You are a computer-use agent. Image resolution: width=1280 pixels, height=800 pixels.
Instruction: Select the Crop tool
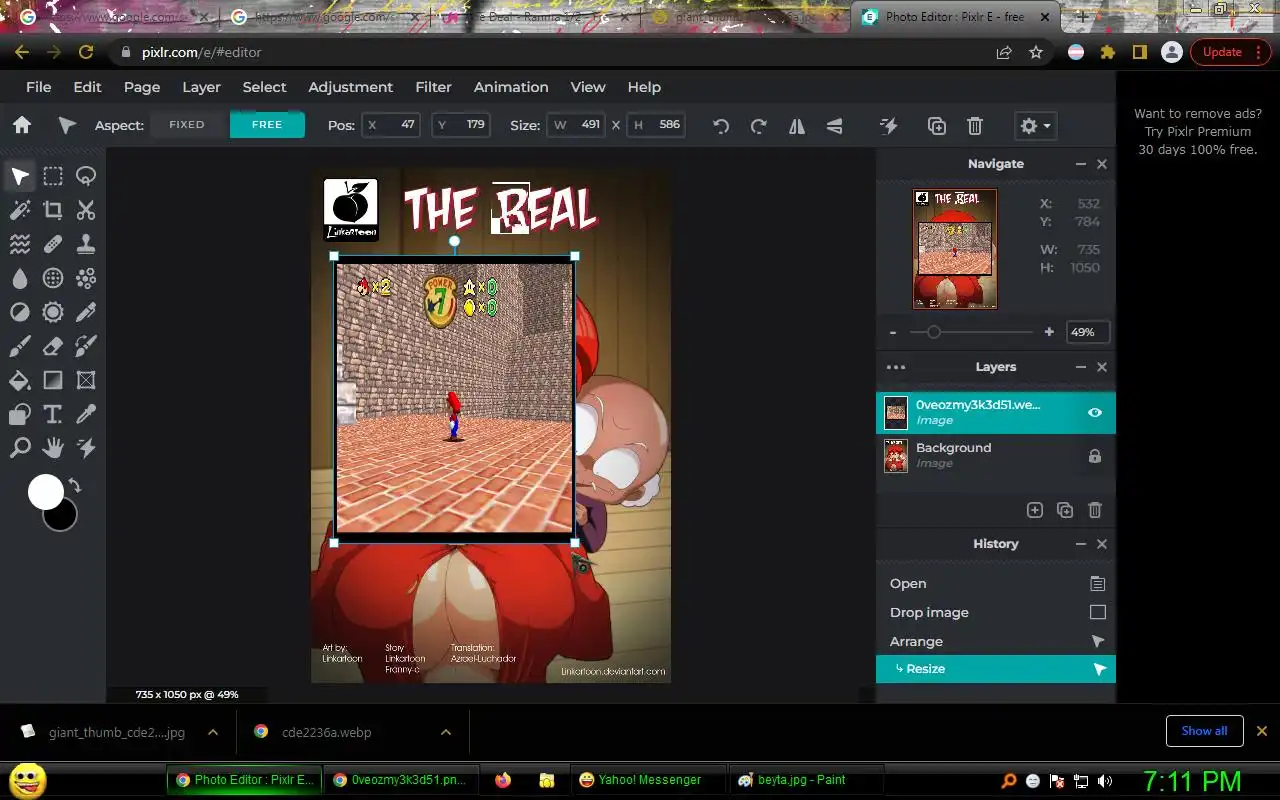click(53, 210)
